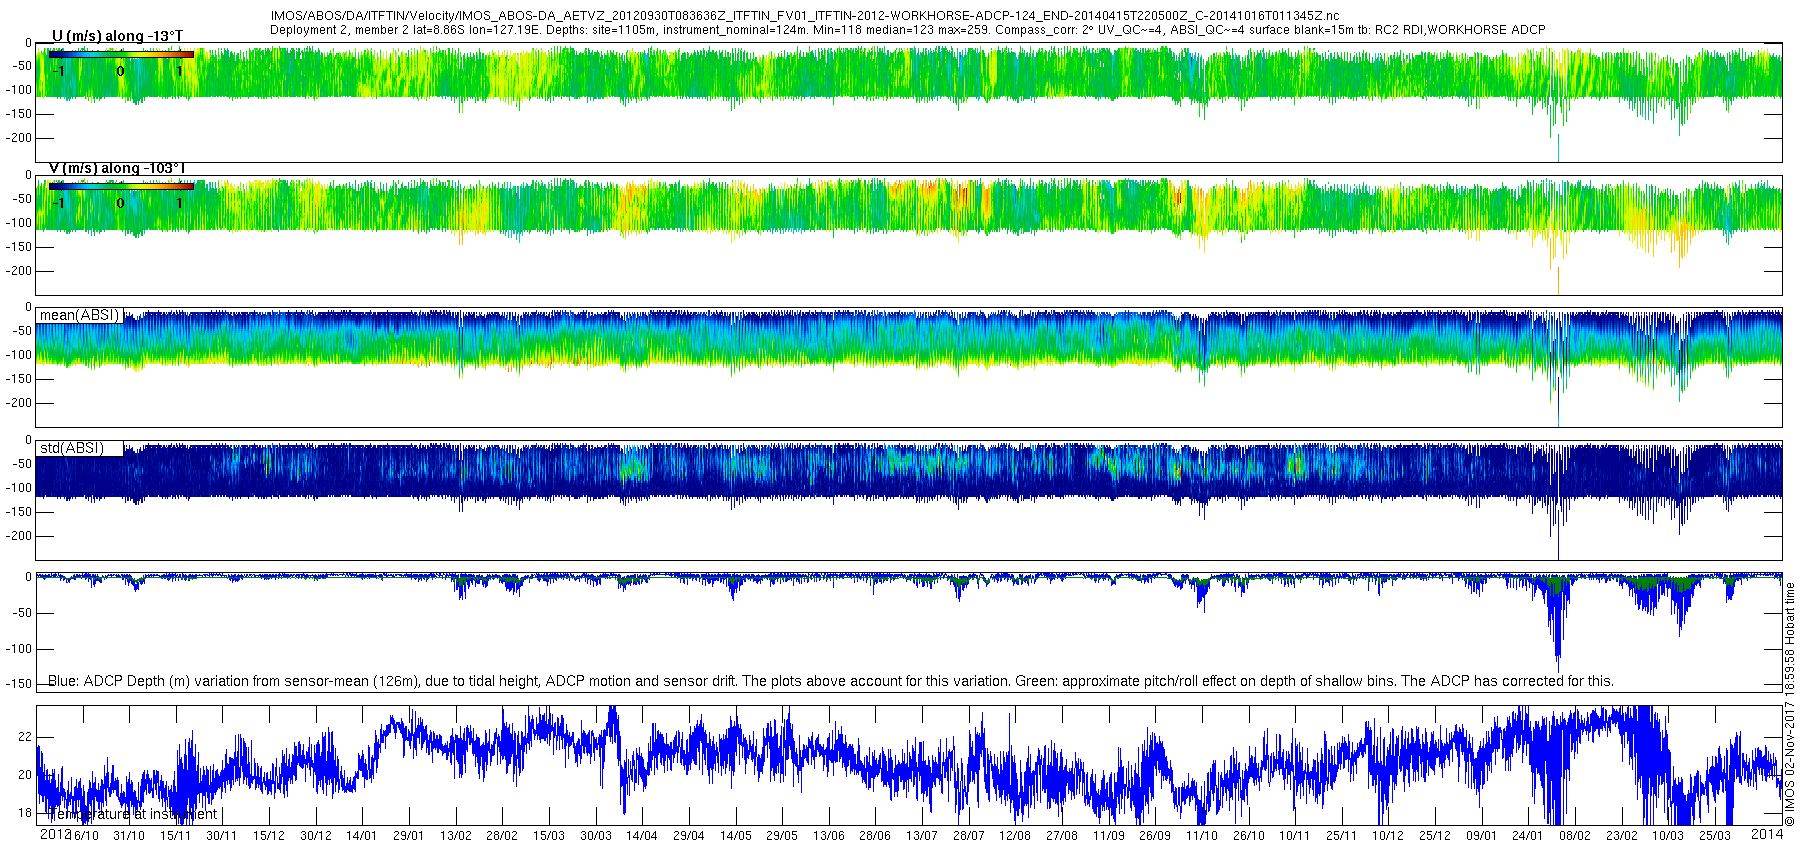Click the vertical '© IMOS 02-Nov-2017' stamp
The image size is (1800, 850).
coord(1790,704)
